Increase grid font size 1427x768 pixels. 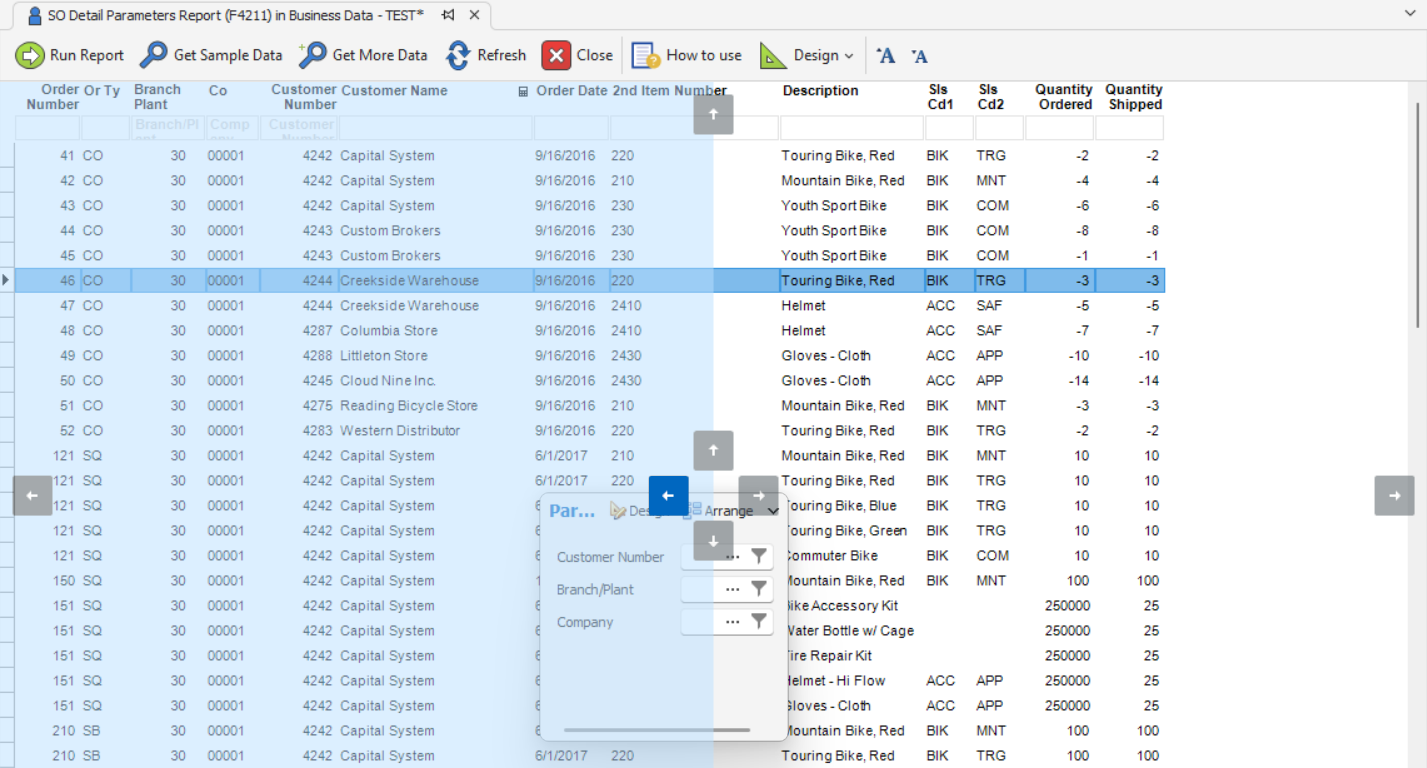pos(886,56)
